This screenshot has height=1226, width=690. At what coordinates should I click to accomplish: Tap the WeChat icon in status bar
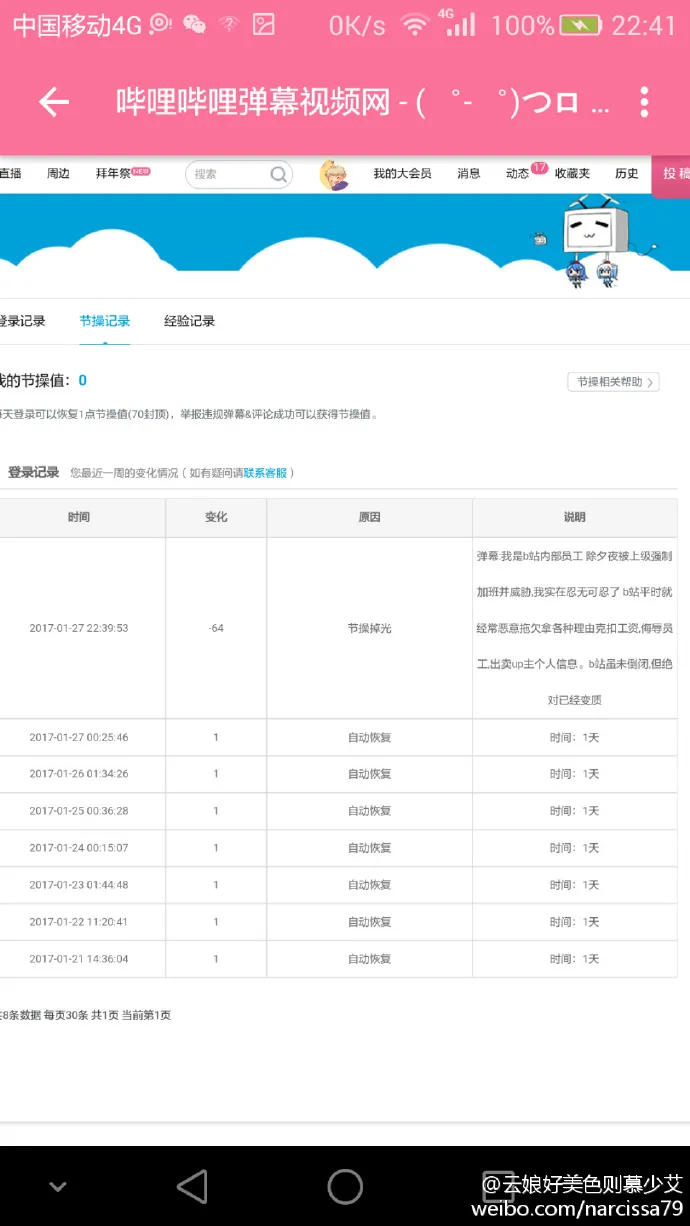click(x=194, y=25)
